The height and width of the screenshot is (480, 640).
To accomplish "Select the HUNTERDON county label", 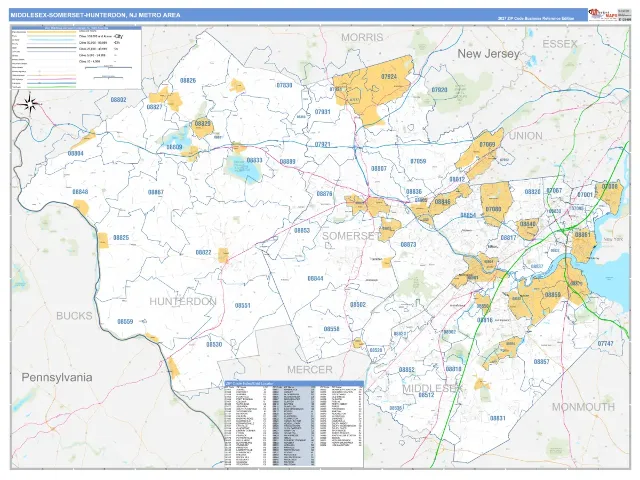I will [x=183, y=302].
